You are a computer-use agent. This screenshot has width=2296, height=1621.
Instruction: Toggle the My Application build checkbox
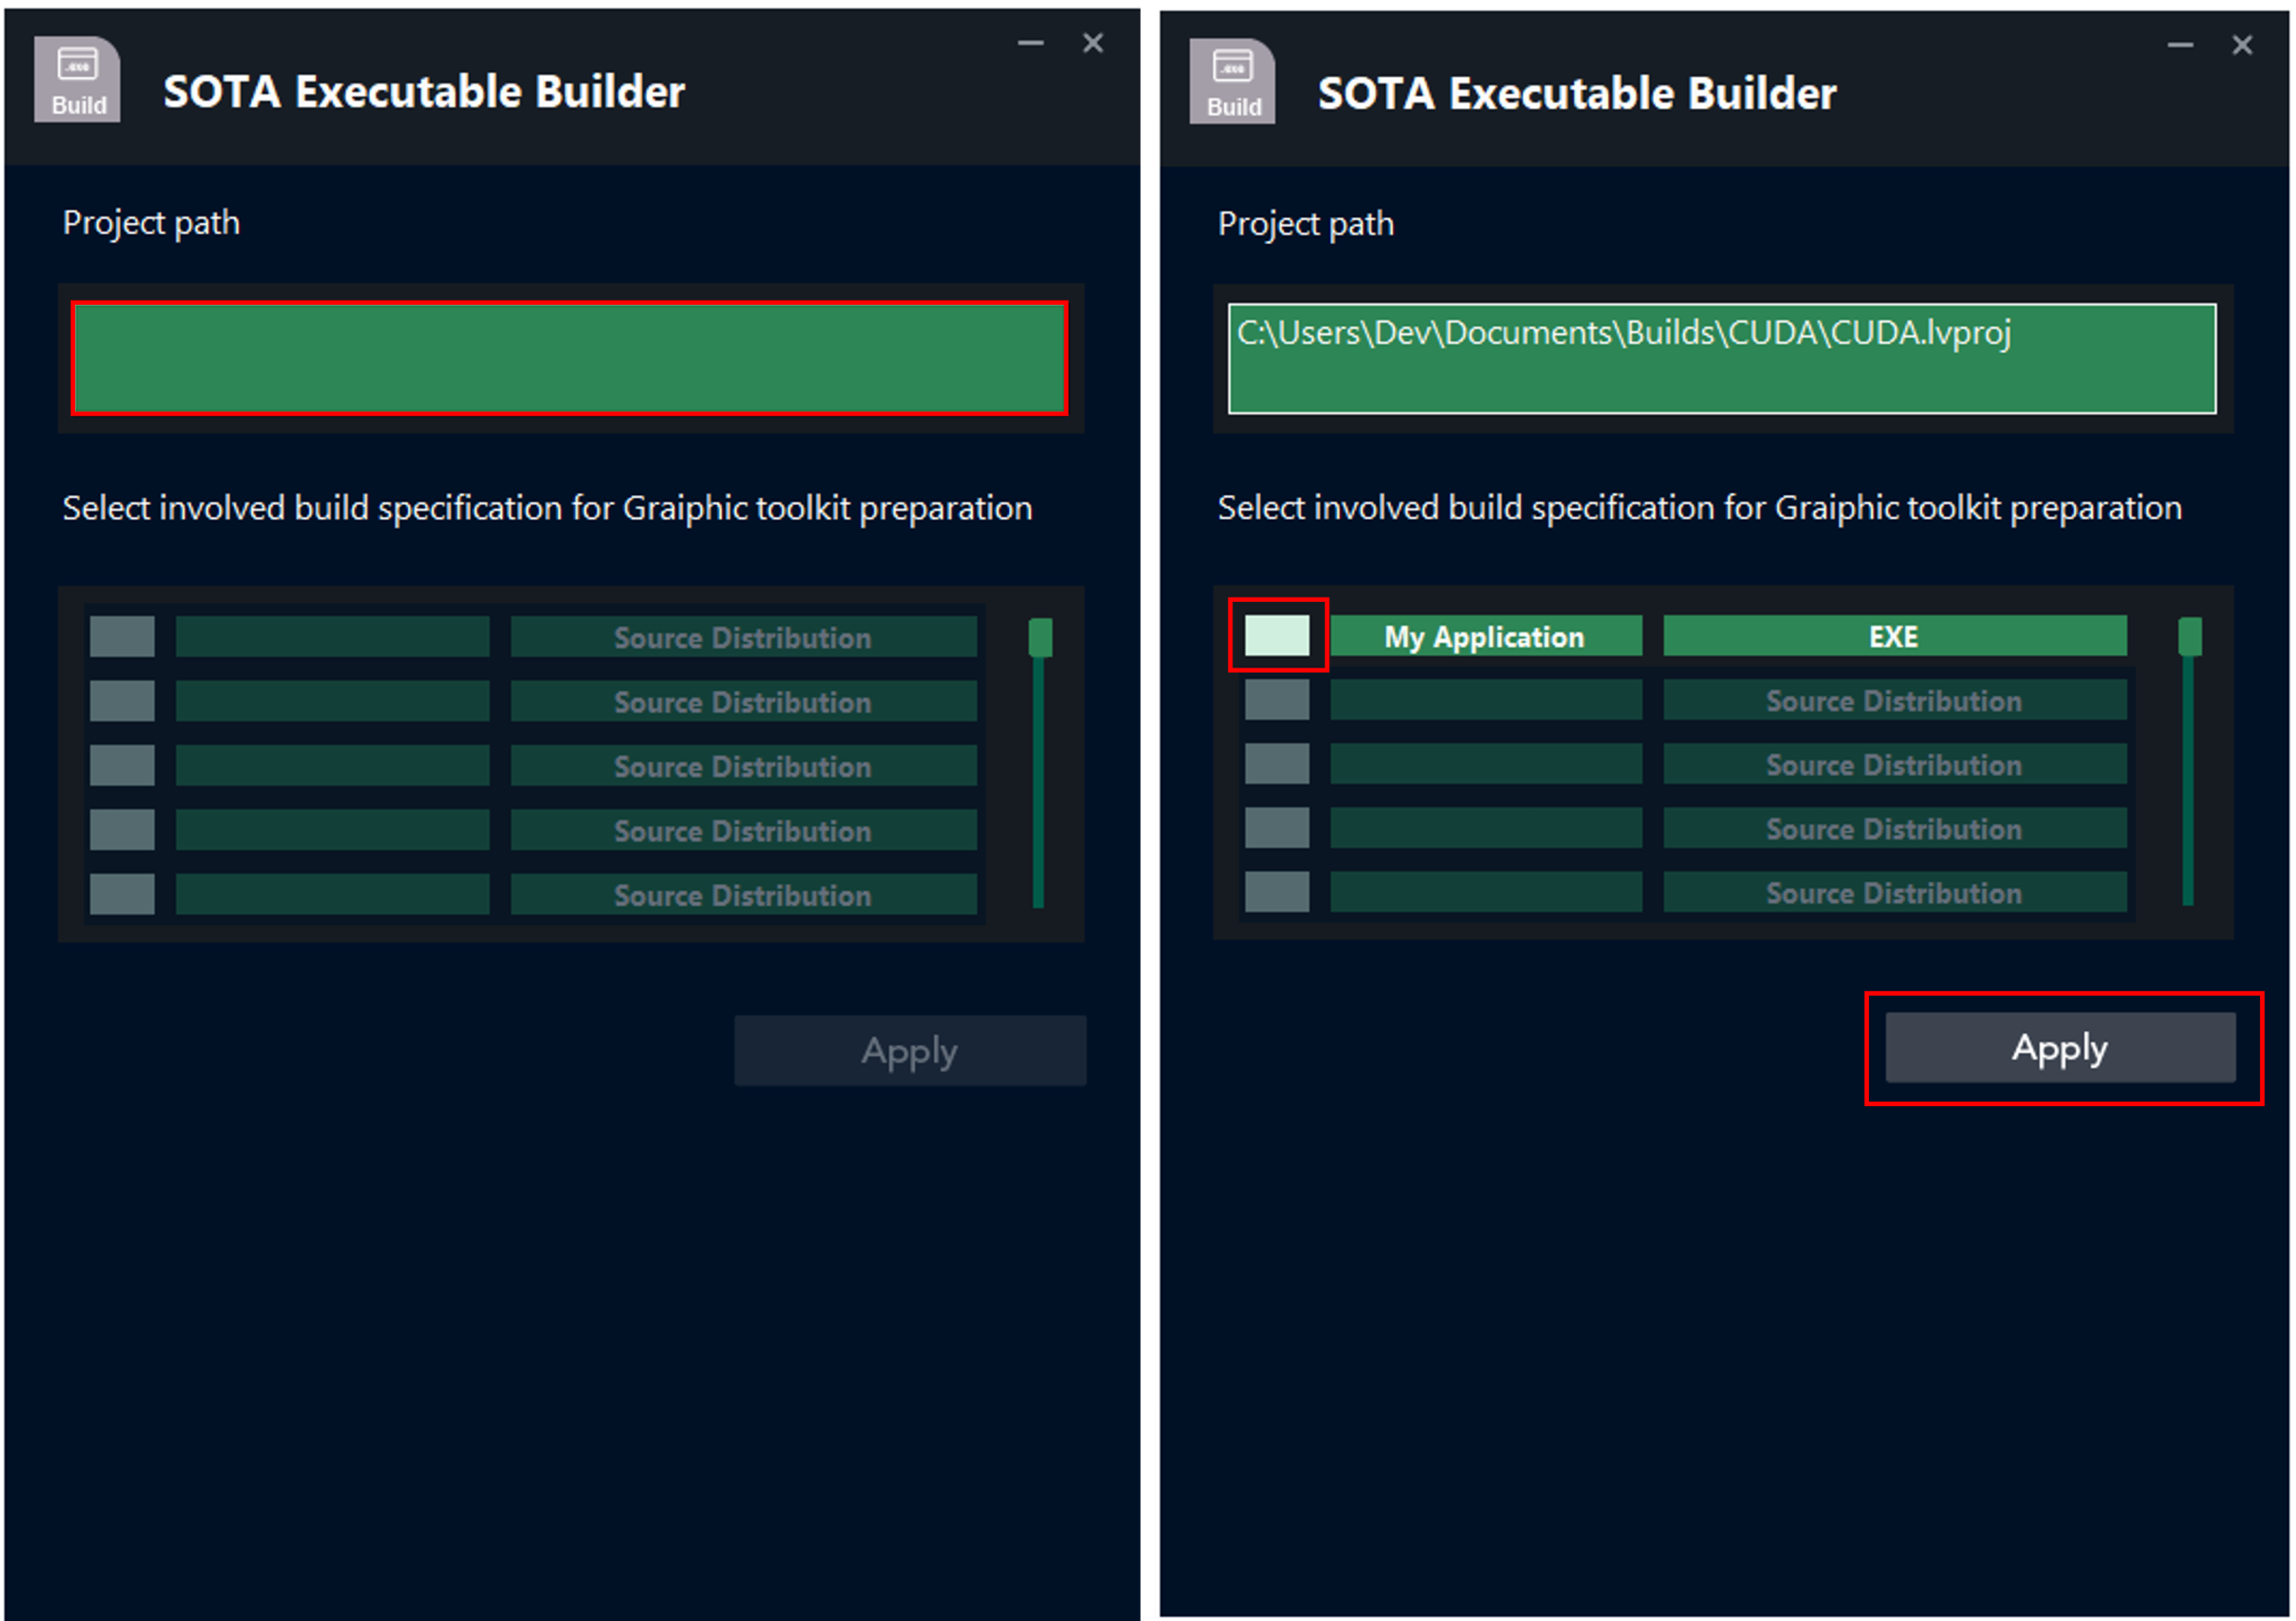coord(1276,635)
